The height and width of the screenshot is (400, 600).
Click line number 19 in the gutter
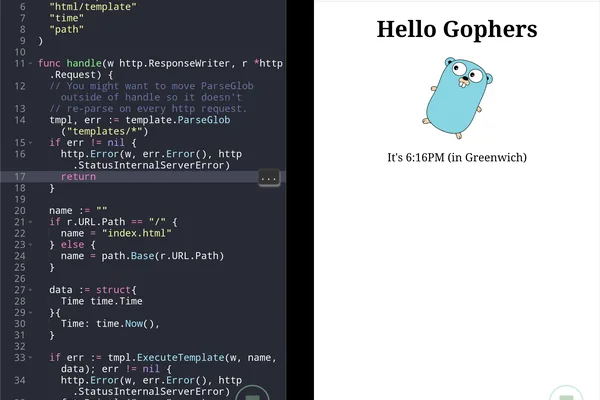(x=20, y=199)
